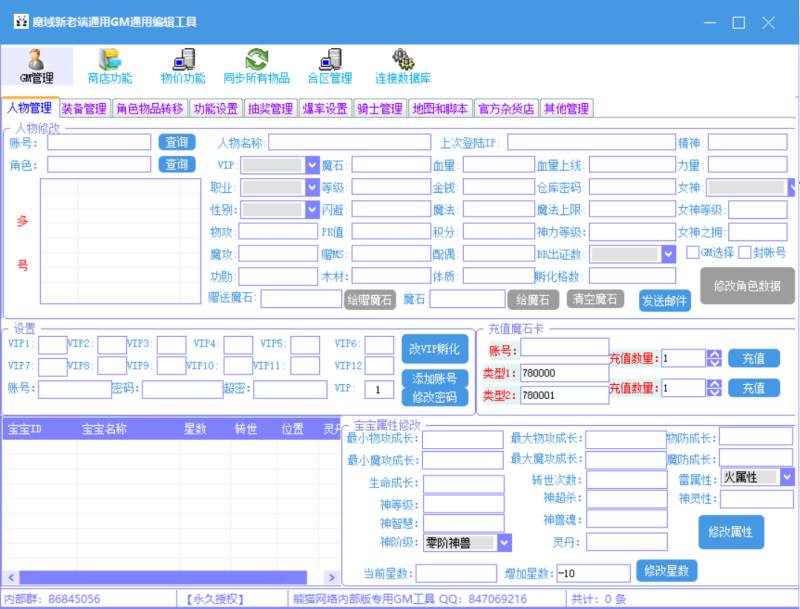The width and height of the screenshot is (800, 609).
Task: Click the 修改星数 button
Action: pos(667,571)
